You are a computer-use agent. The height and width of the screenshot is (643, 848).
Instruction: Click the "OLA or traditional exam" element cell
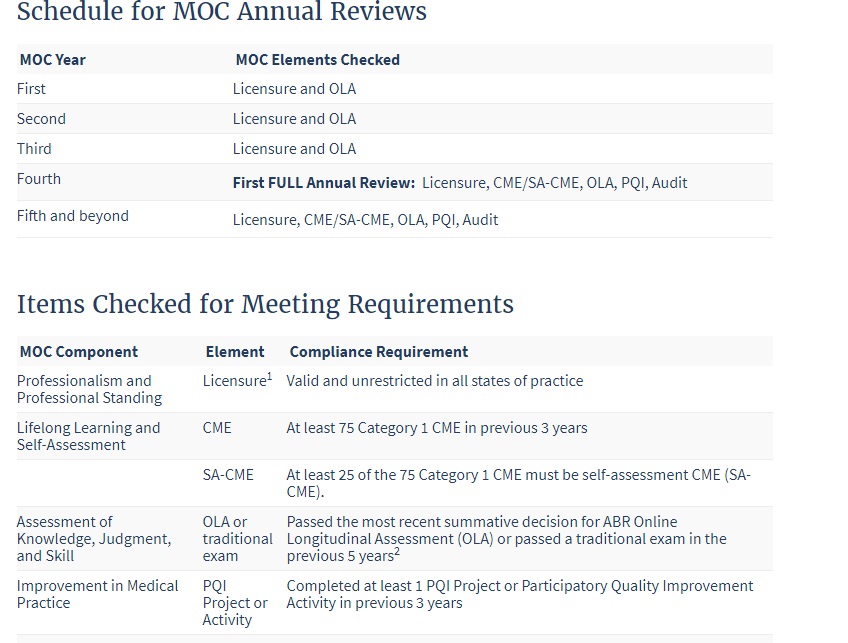pyautogui.click(x=237, y=538)
